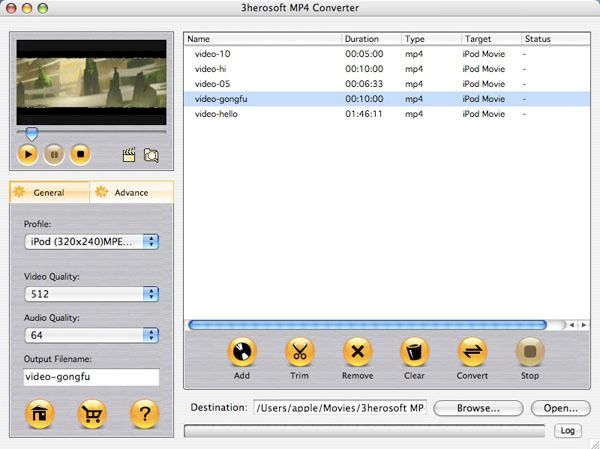Click the 01:46:11 duration cell
The height and width of the screenshot is (449, 600).
364,114
